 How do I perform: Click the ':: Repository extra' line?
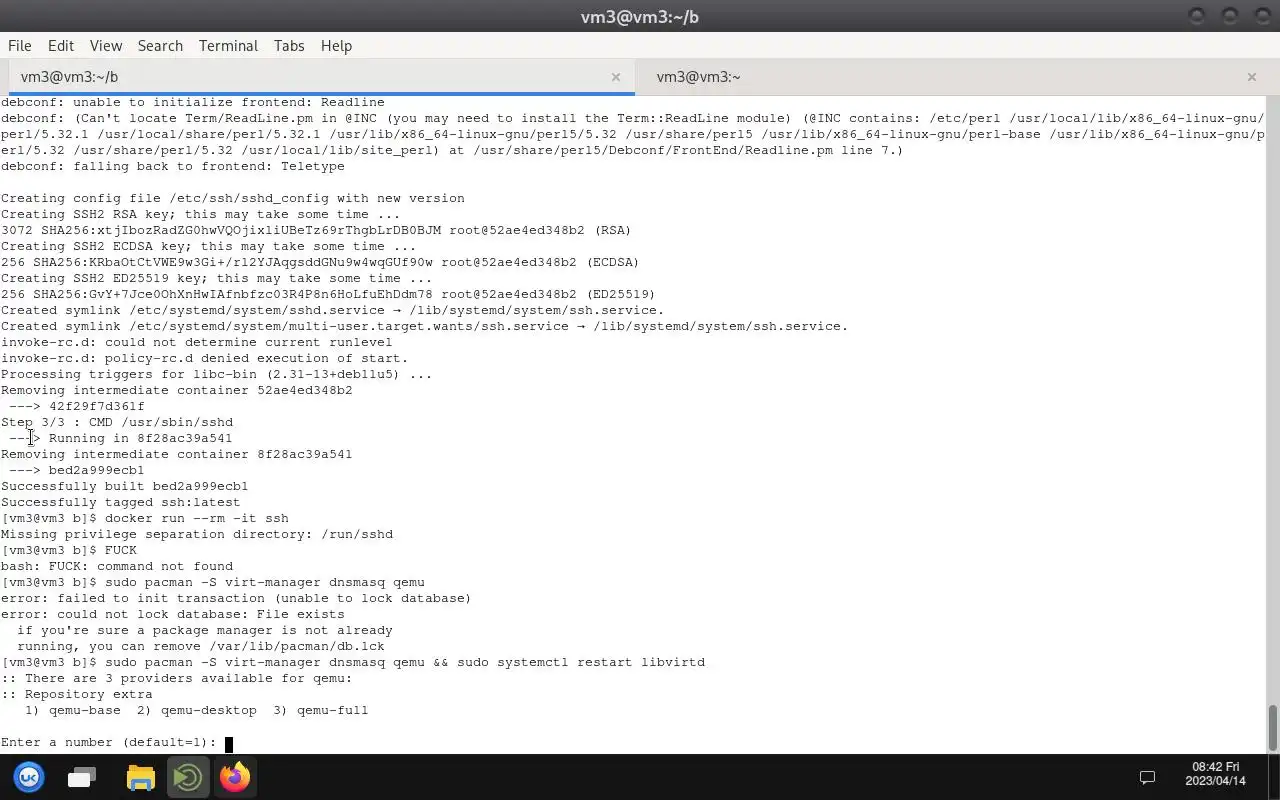point(77,694)
